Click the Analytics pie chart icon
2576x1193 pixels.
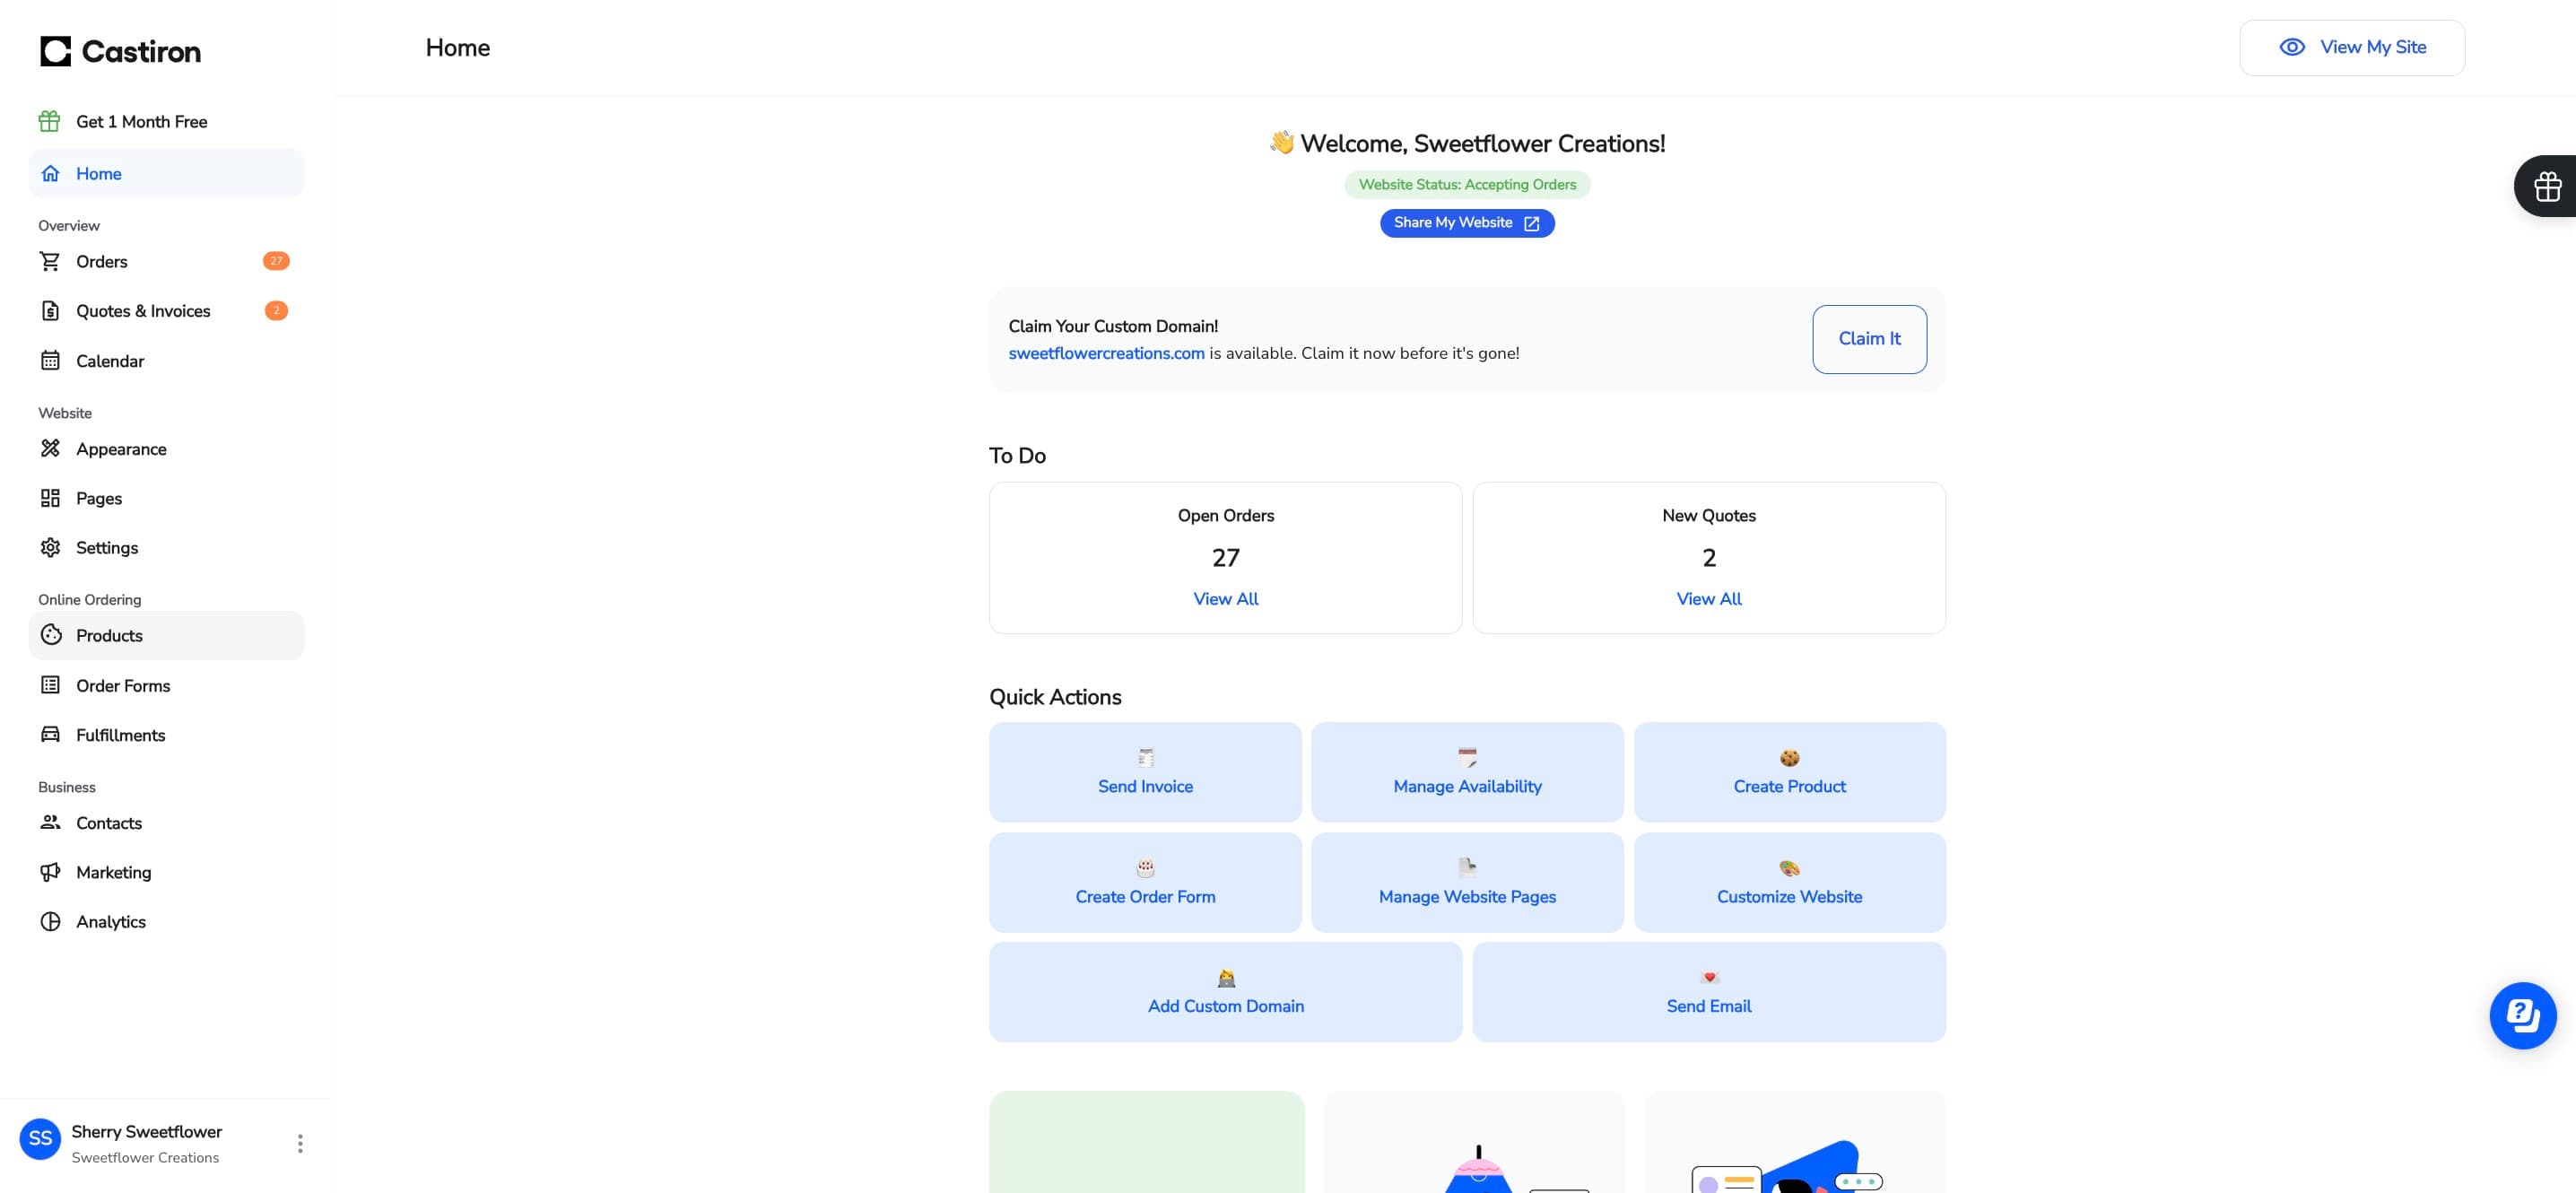pos(50,921)
